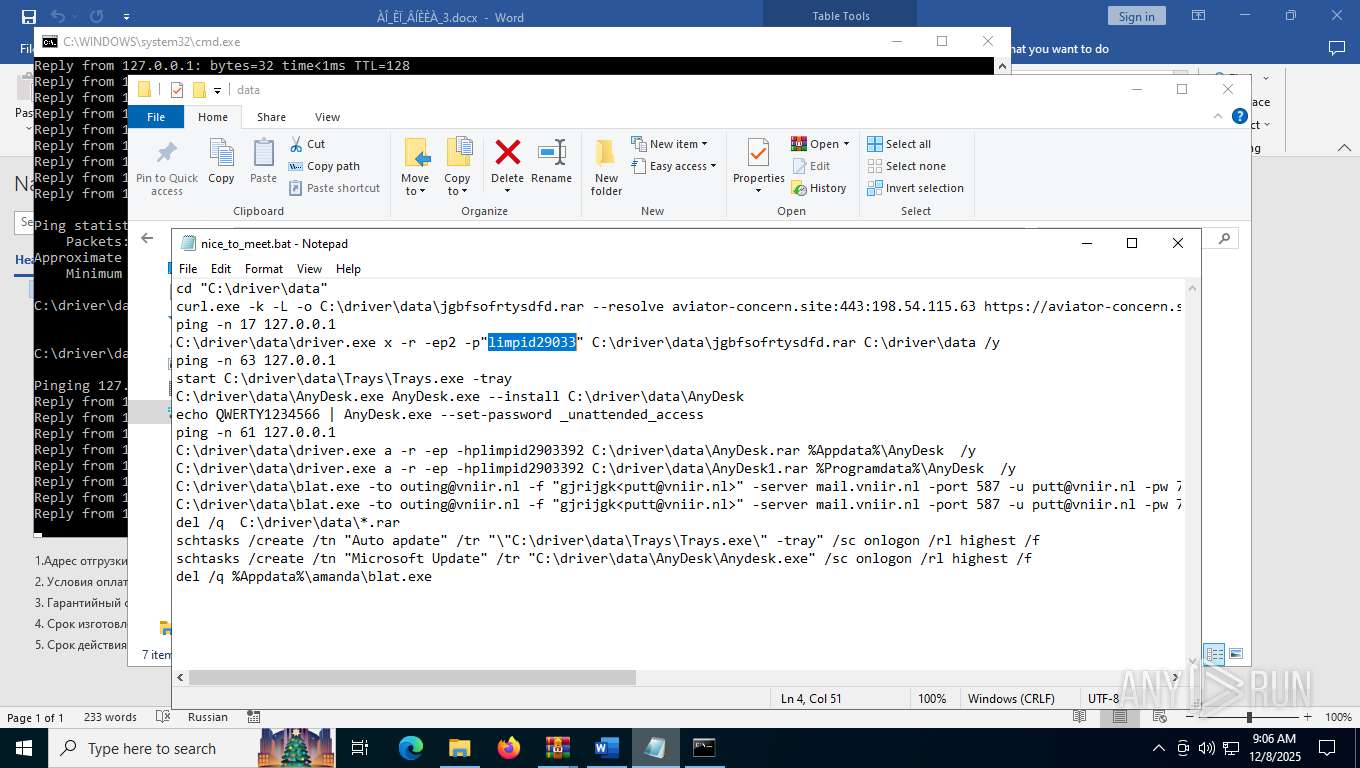Click Undo in Word's quick access toolbar
1360x768 pixels.
point(57,16)
